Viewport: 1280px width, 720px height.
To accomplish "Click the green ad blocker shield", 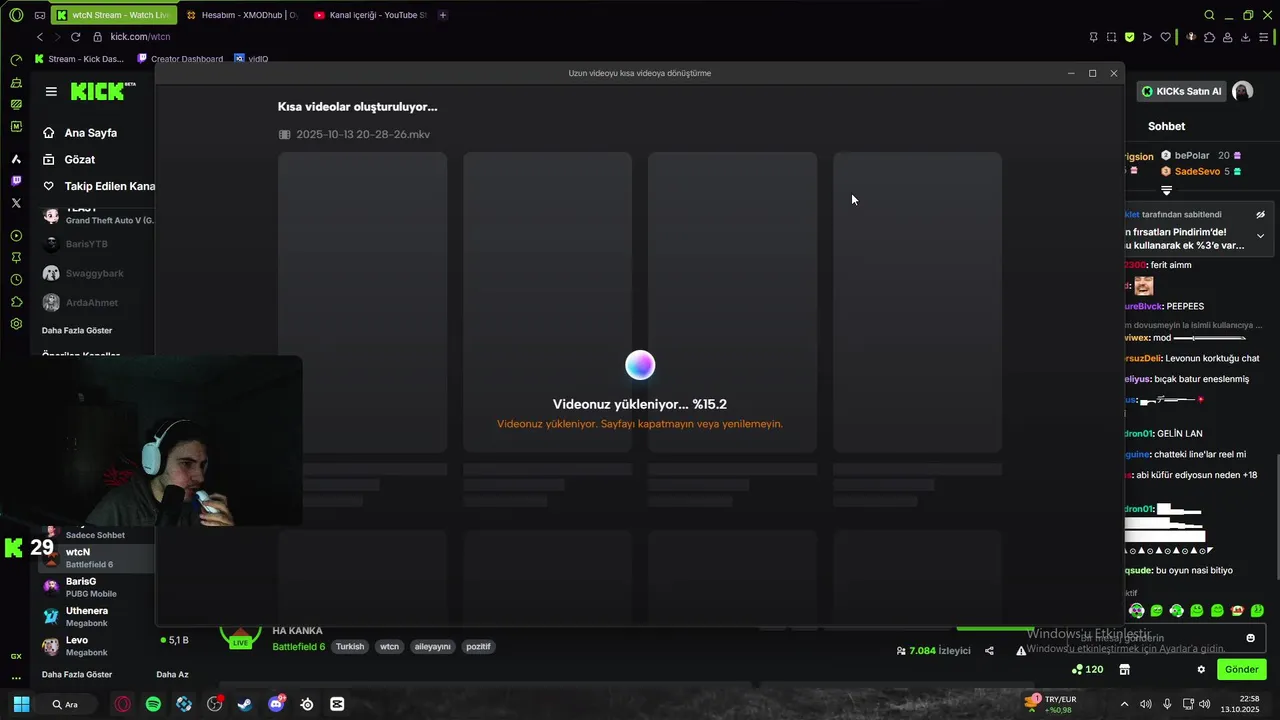I will [x=1129, y=37].
